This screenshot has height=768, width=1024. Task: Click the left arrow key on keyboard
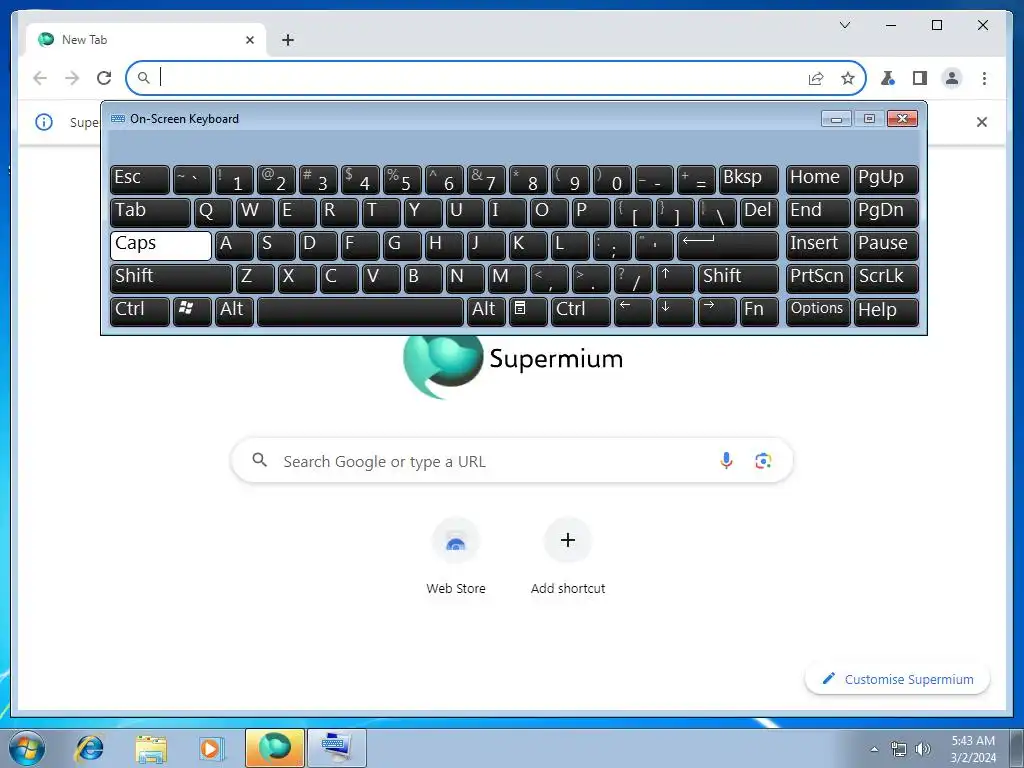tap(633, 312)
